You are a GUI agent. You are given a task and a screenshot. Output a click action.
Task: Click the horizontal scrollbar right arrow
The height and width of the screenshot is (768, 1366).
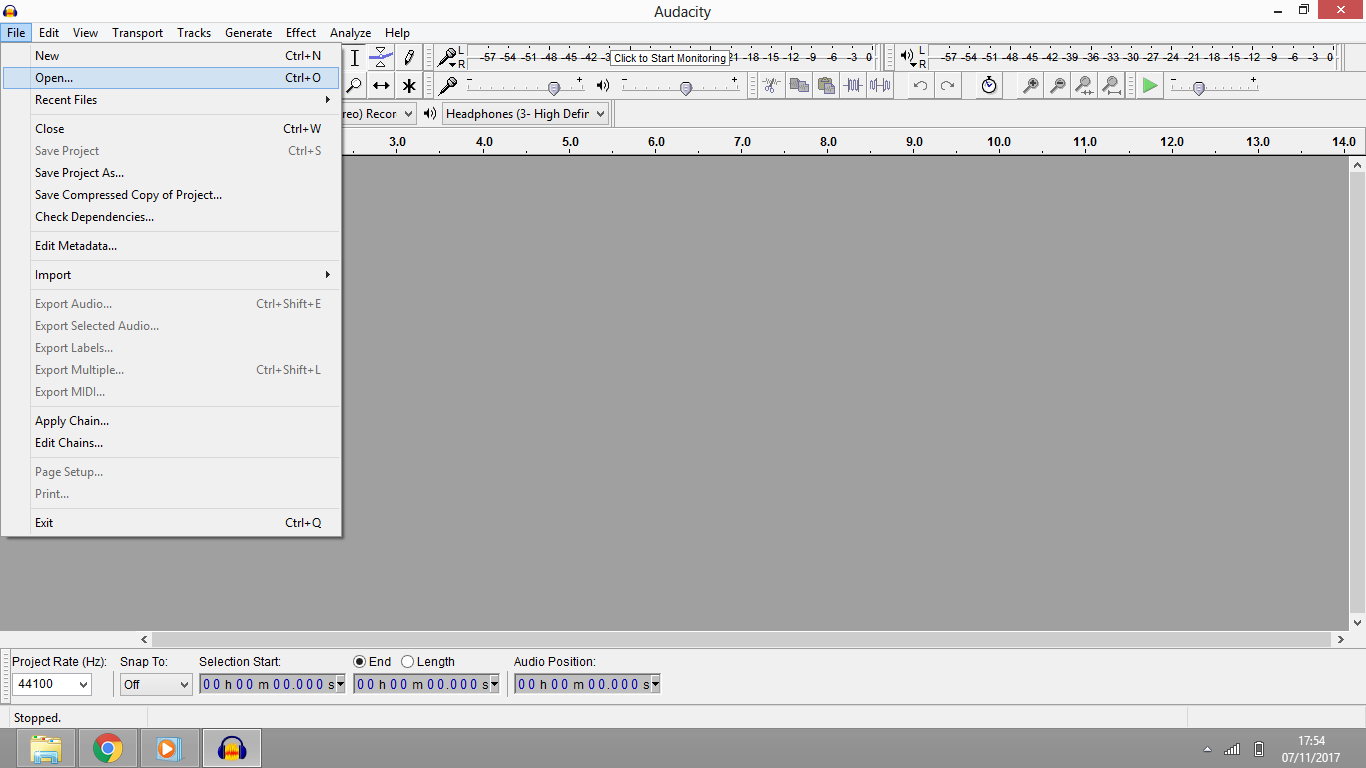[1341, 639]
